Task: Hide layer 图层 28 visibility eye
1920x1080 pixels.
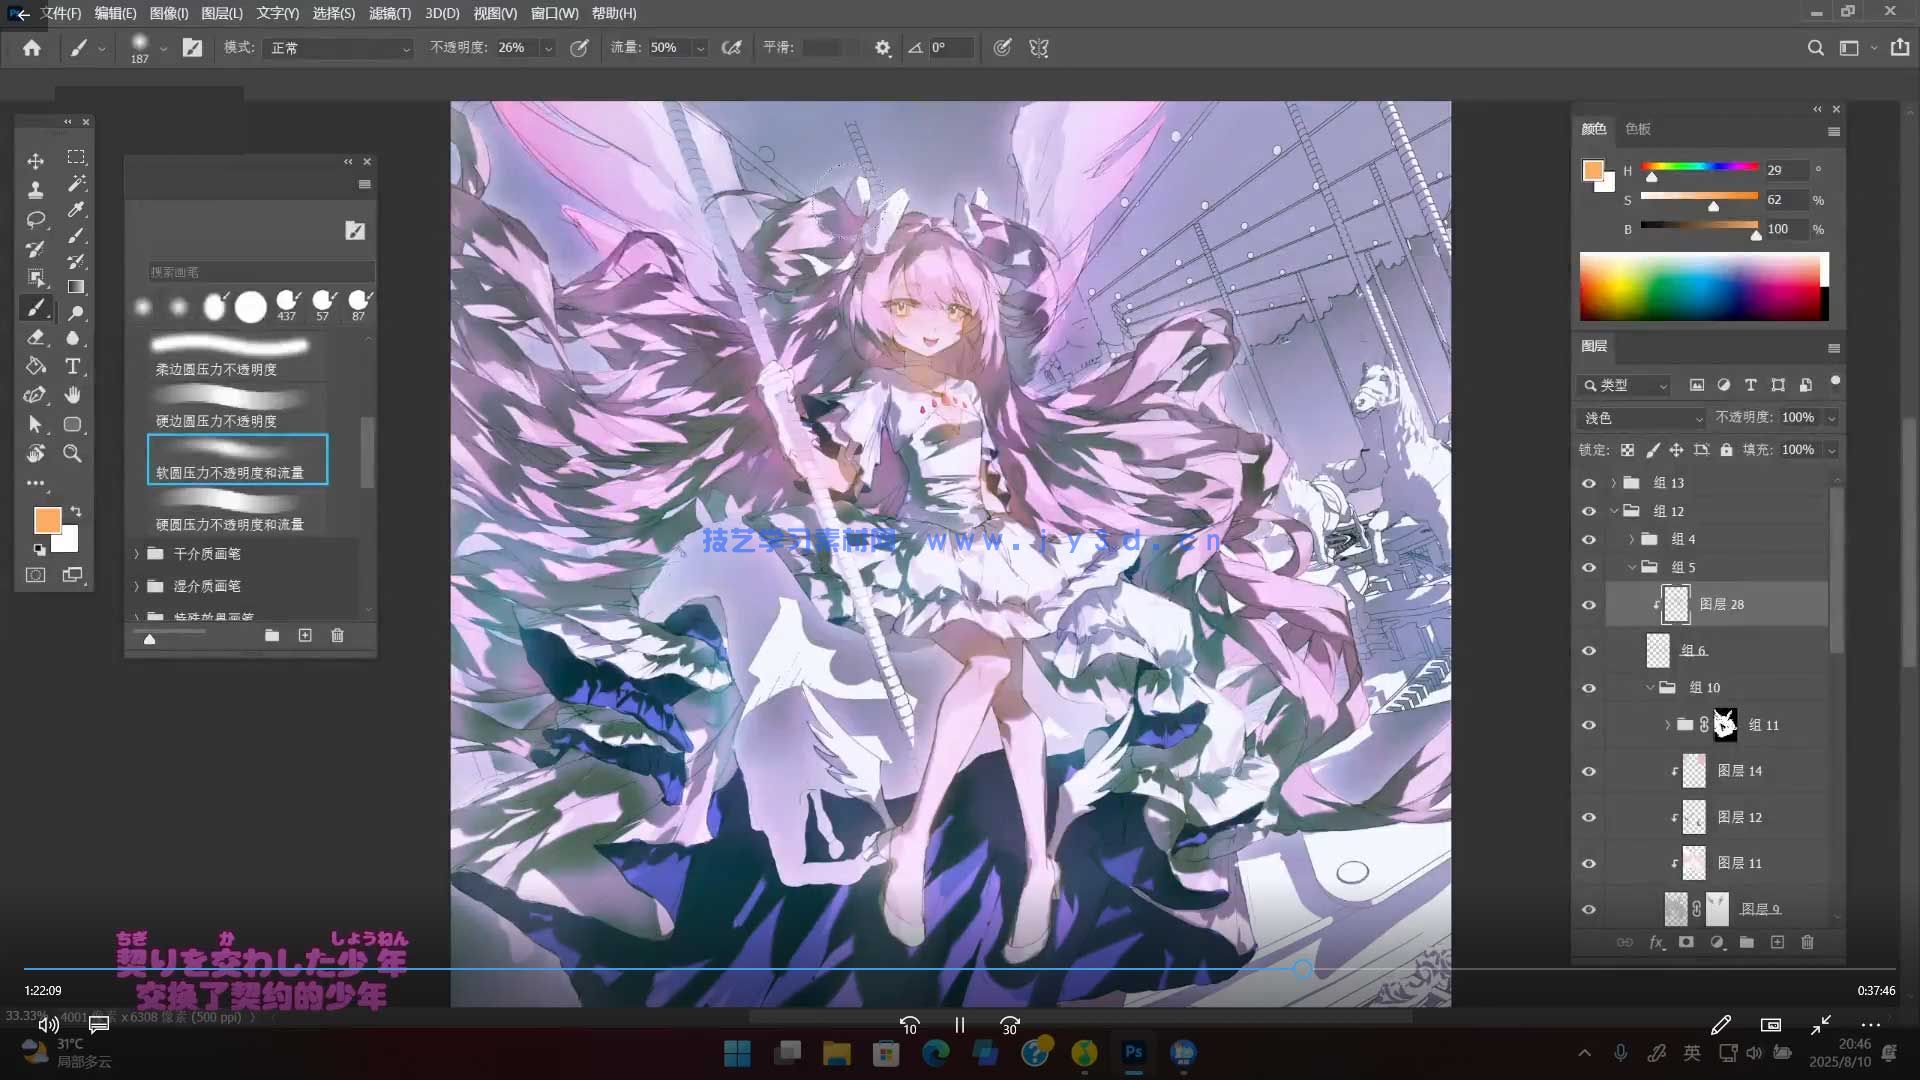Action: (1588, 605)
